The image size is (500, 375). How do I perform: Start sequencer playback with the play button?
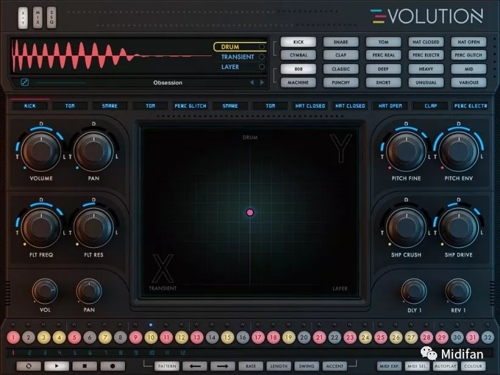pyautogui.click(x=57, y=366)
